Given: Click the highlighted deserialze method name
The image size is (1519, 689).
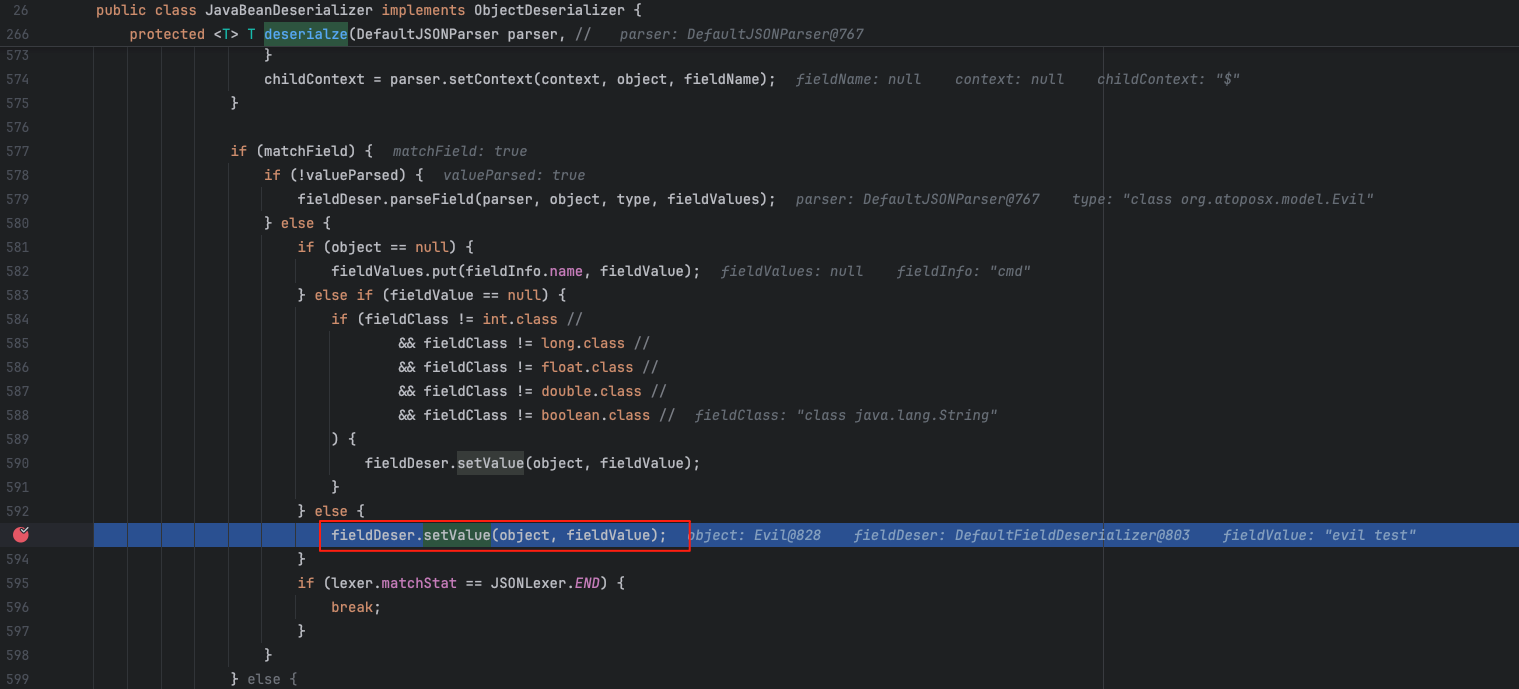Looking at the screenshot, I should pos(305,34).
